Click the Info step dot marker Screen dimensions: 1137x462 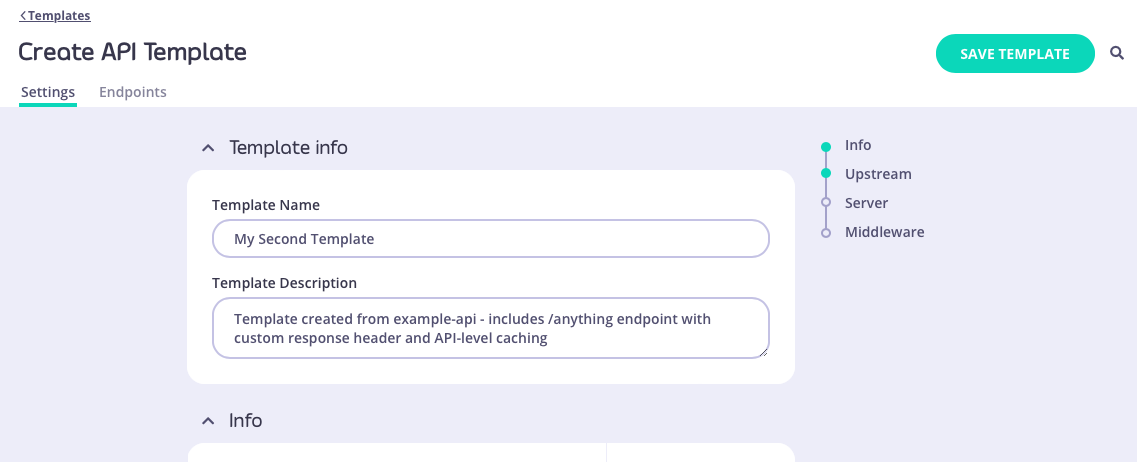(826, 146)
